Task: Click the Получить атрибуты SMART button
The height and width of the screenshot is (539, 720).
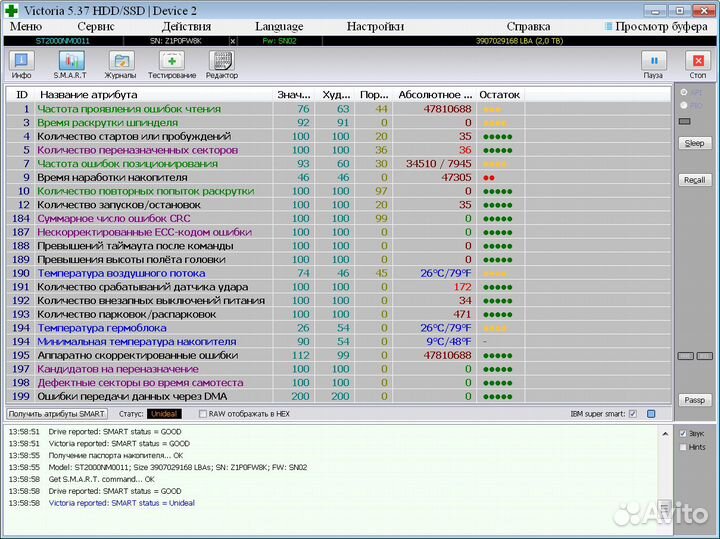Action: click(57, 413)
